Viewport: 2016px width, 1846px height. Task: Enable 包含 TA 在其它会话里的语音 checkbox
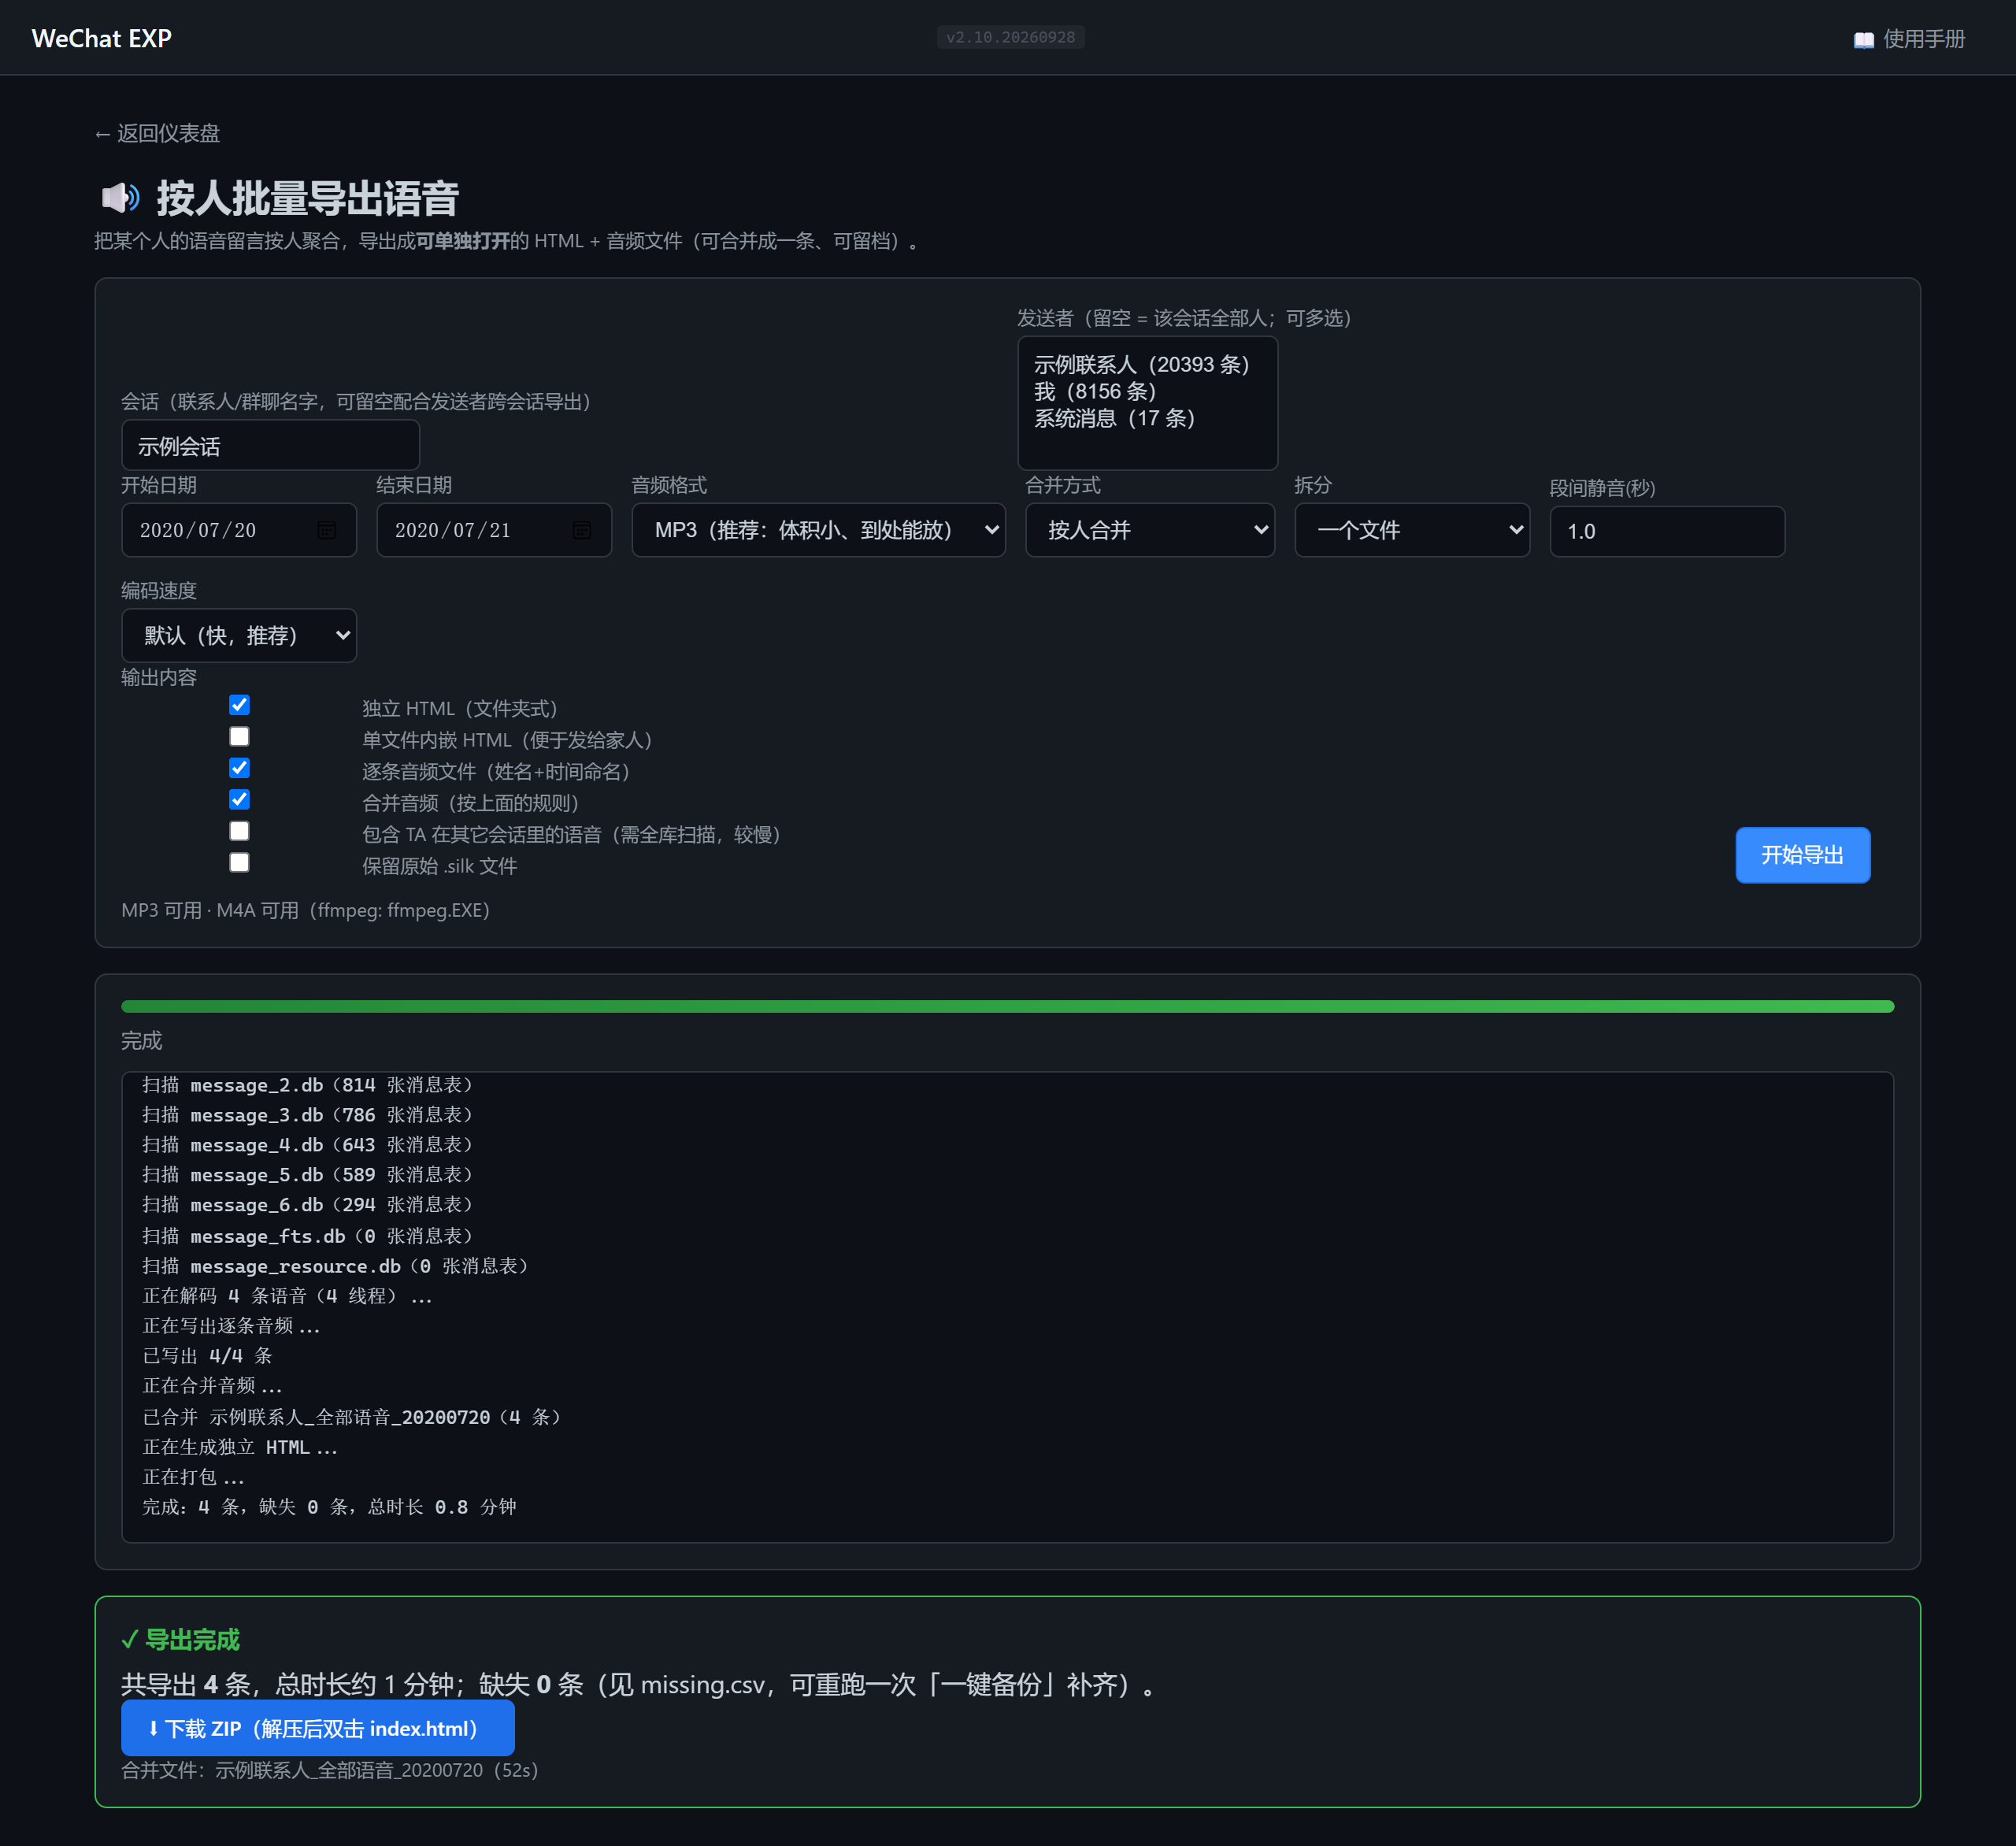click(x=239, y=831)
